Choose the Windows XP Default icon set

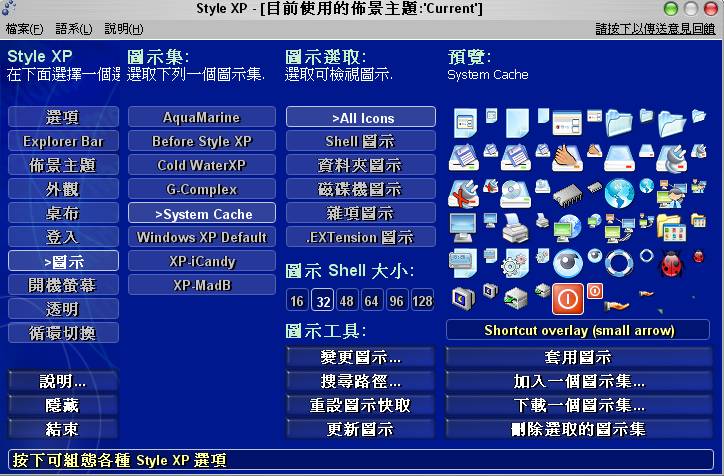tap(202, 237)
